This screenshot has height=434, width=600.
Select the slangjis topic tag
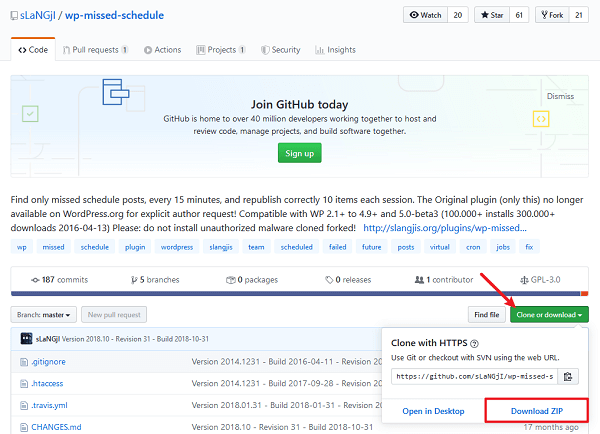pyautogui.click(x=221, y=247)
